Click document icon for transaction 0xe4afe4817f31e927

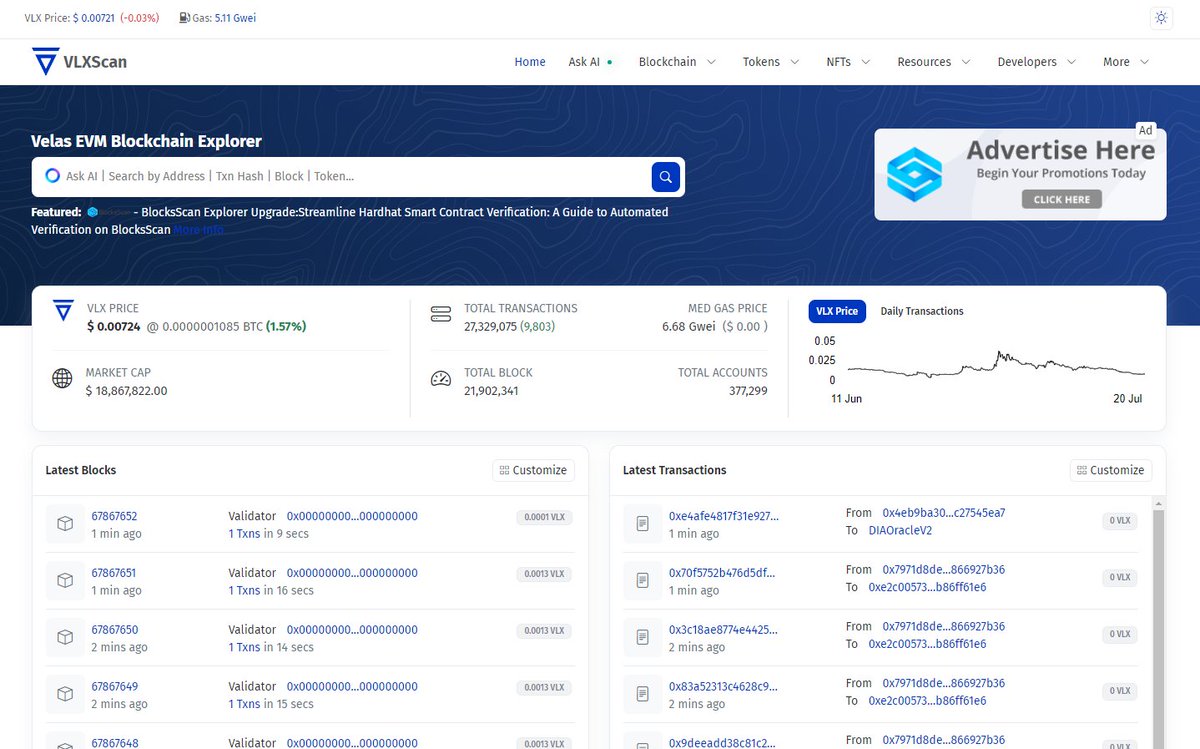coord(643,524)
